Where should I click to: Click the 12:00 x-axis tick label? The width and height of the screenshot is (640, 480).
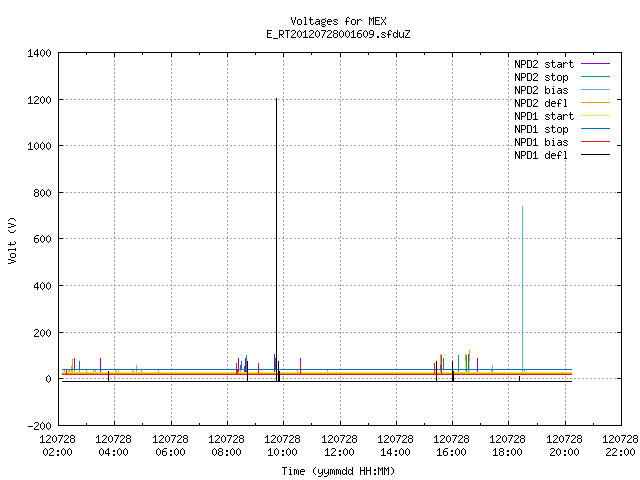click(x=340, y=453)
